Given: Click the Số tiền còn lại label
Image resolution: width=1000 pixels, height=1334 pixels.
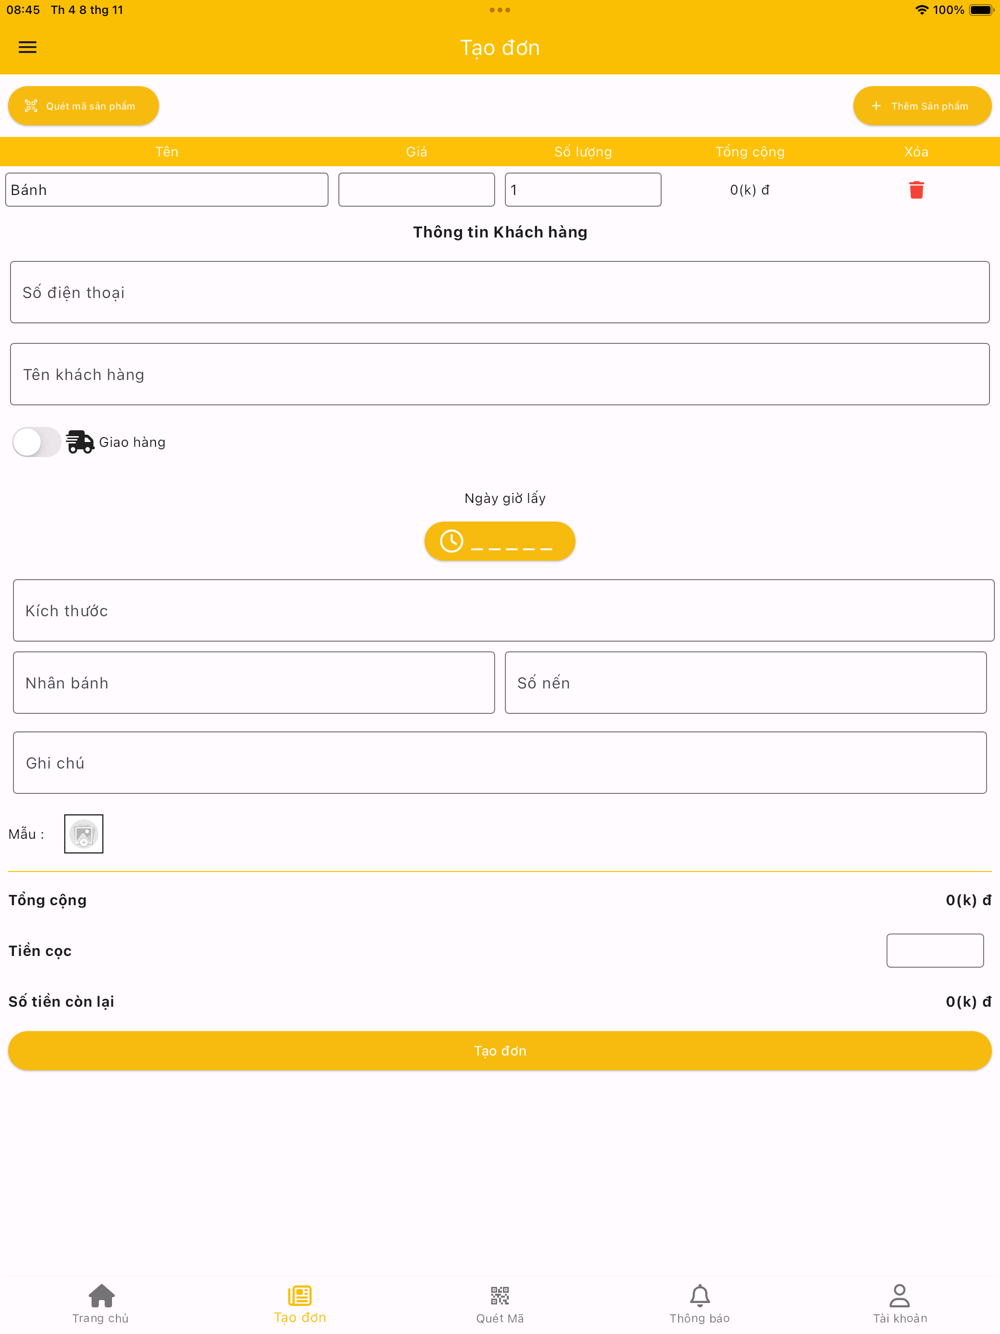Looking at the screenshot, I should 61,1001.
